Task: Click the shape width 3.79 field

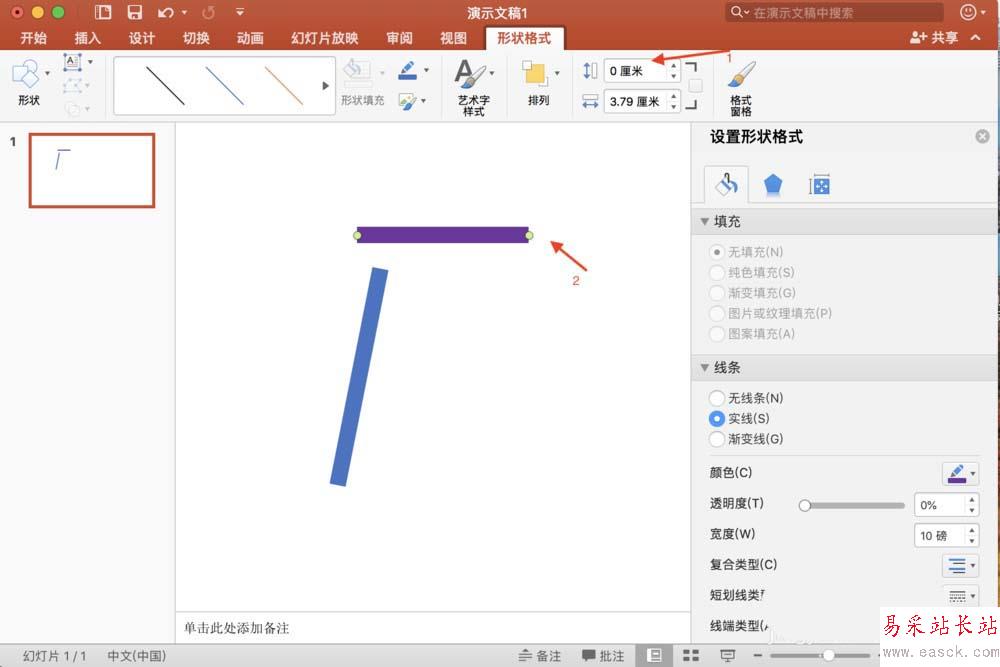Action: [x=636, y=101]
